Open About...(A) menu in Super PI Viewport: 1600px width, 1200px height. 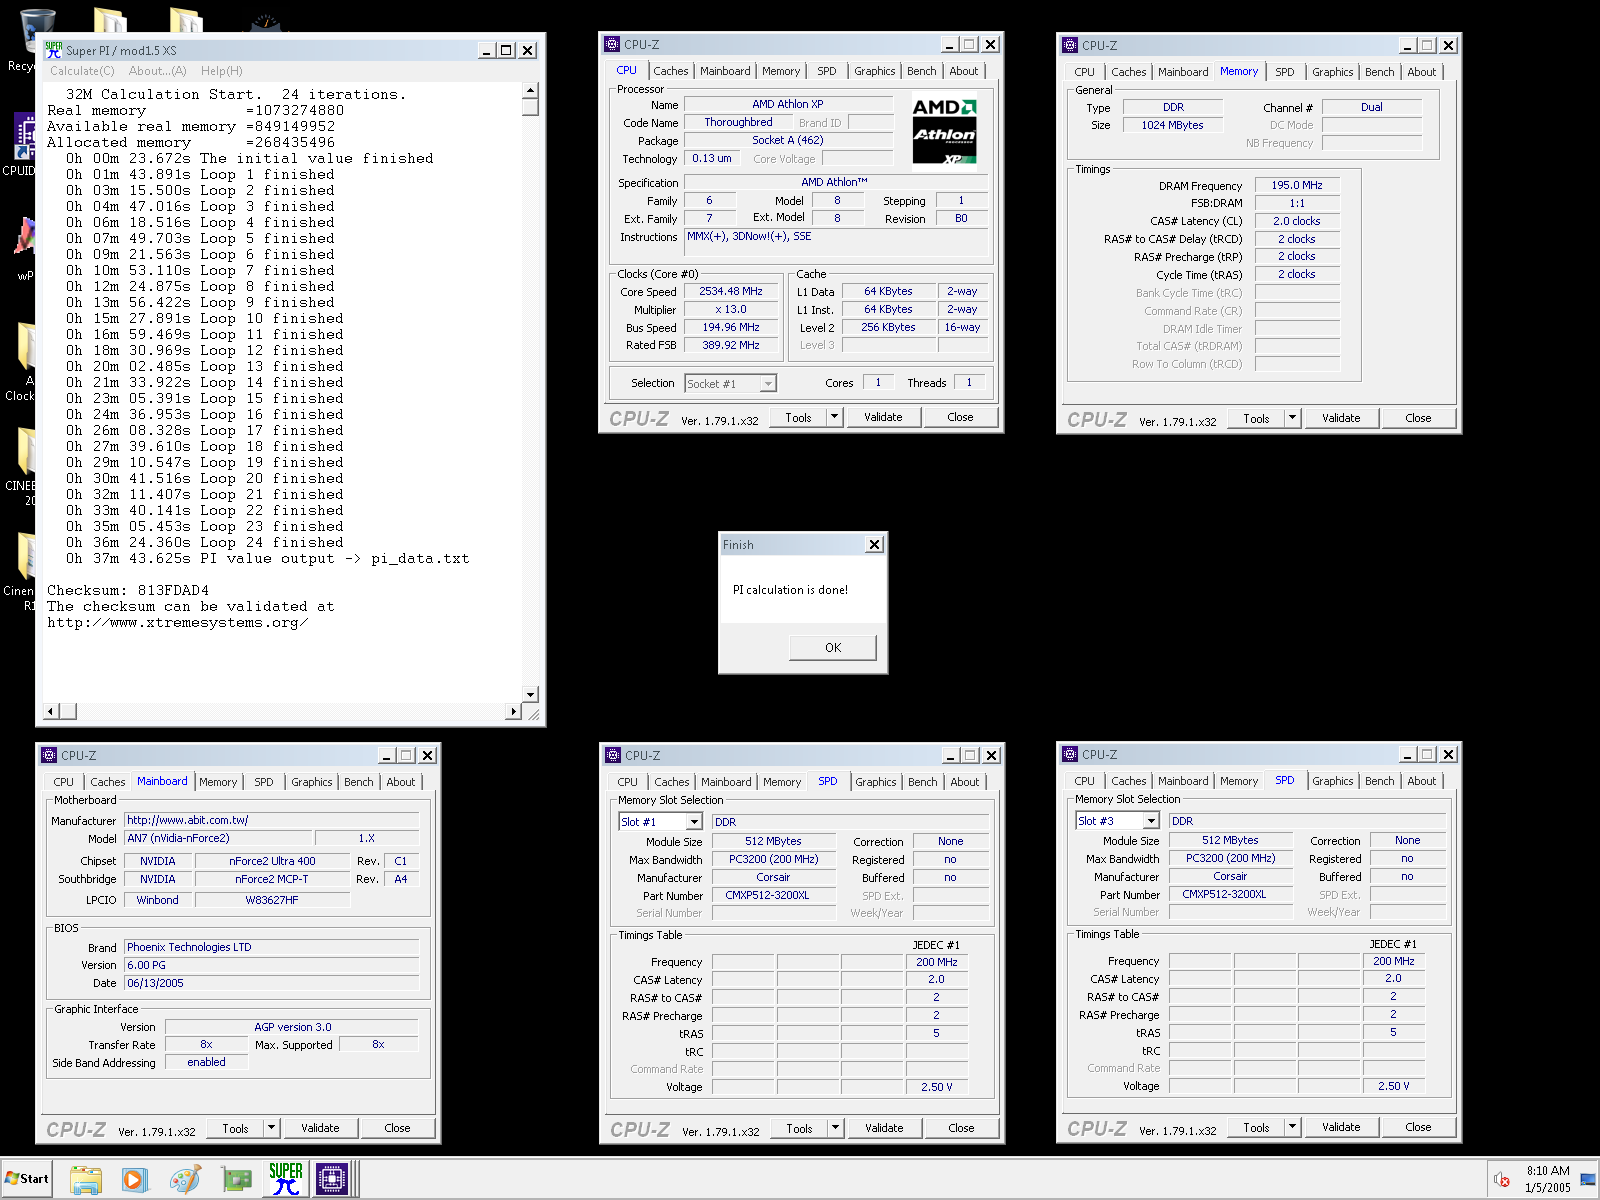157,71
